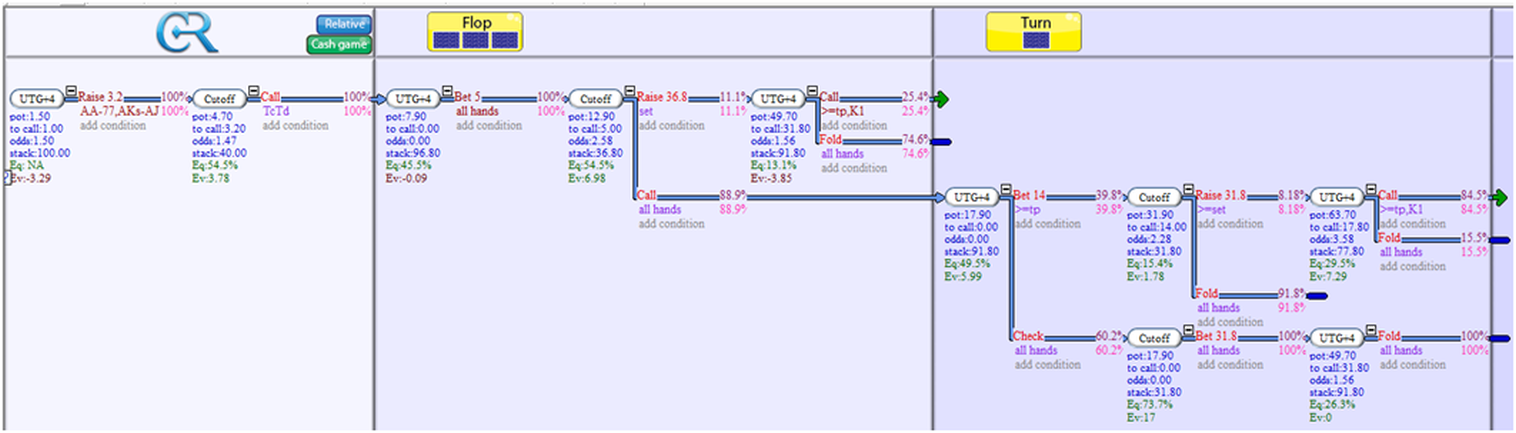1516x433 pixels.
Task: Toggle the Cash game mode button
Action: pyautogui.click(x=339, y=44)
